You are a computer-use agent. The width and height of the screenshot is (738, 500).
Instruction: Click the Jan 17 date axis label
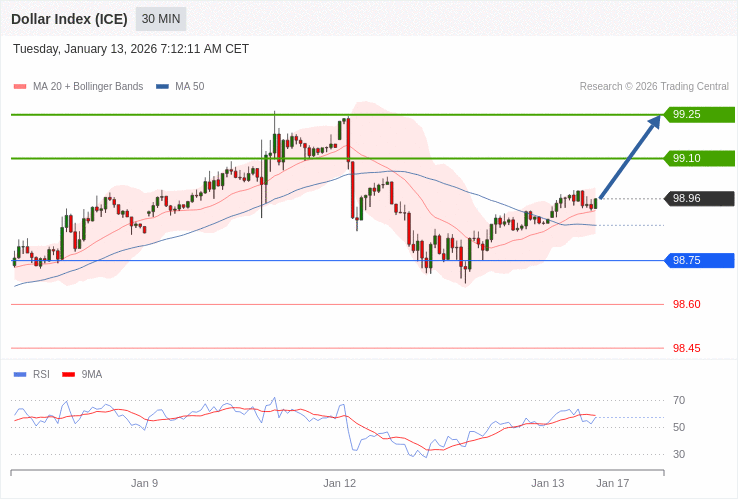pos(612,483)
